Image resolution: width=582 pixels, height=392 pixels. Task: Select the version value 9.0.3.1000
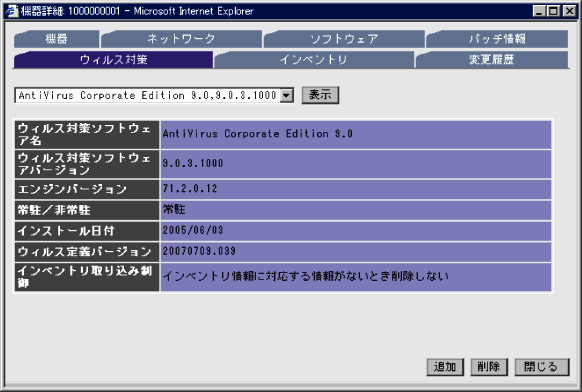(x=193, y=163)
